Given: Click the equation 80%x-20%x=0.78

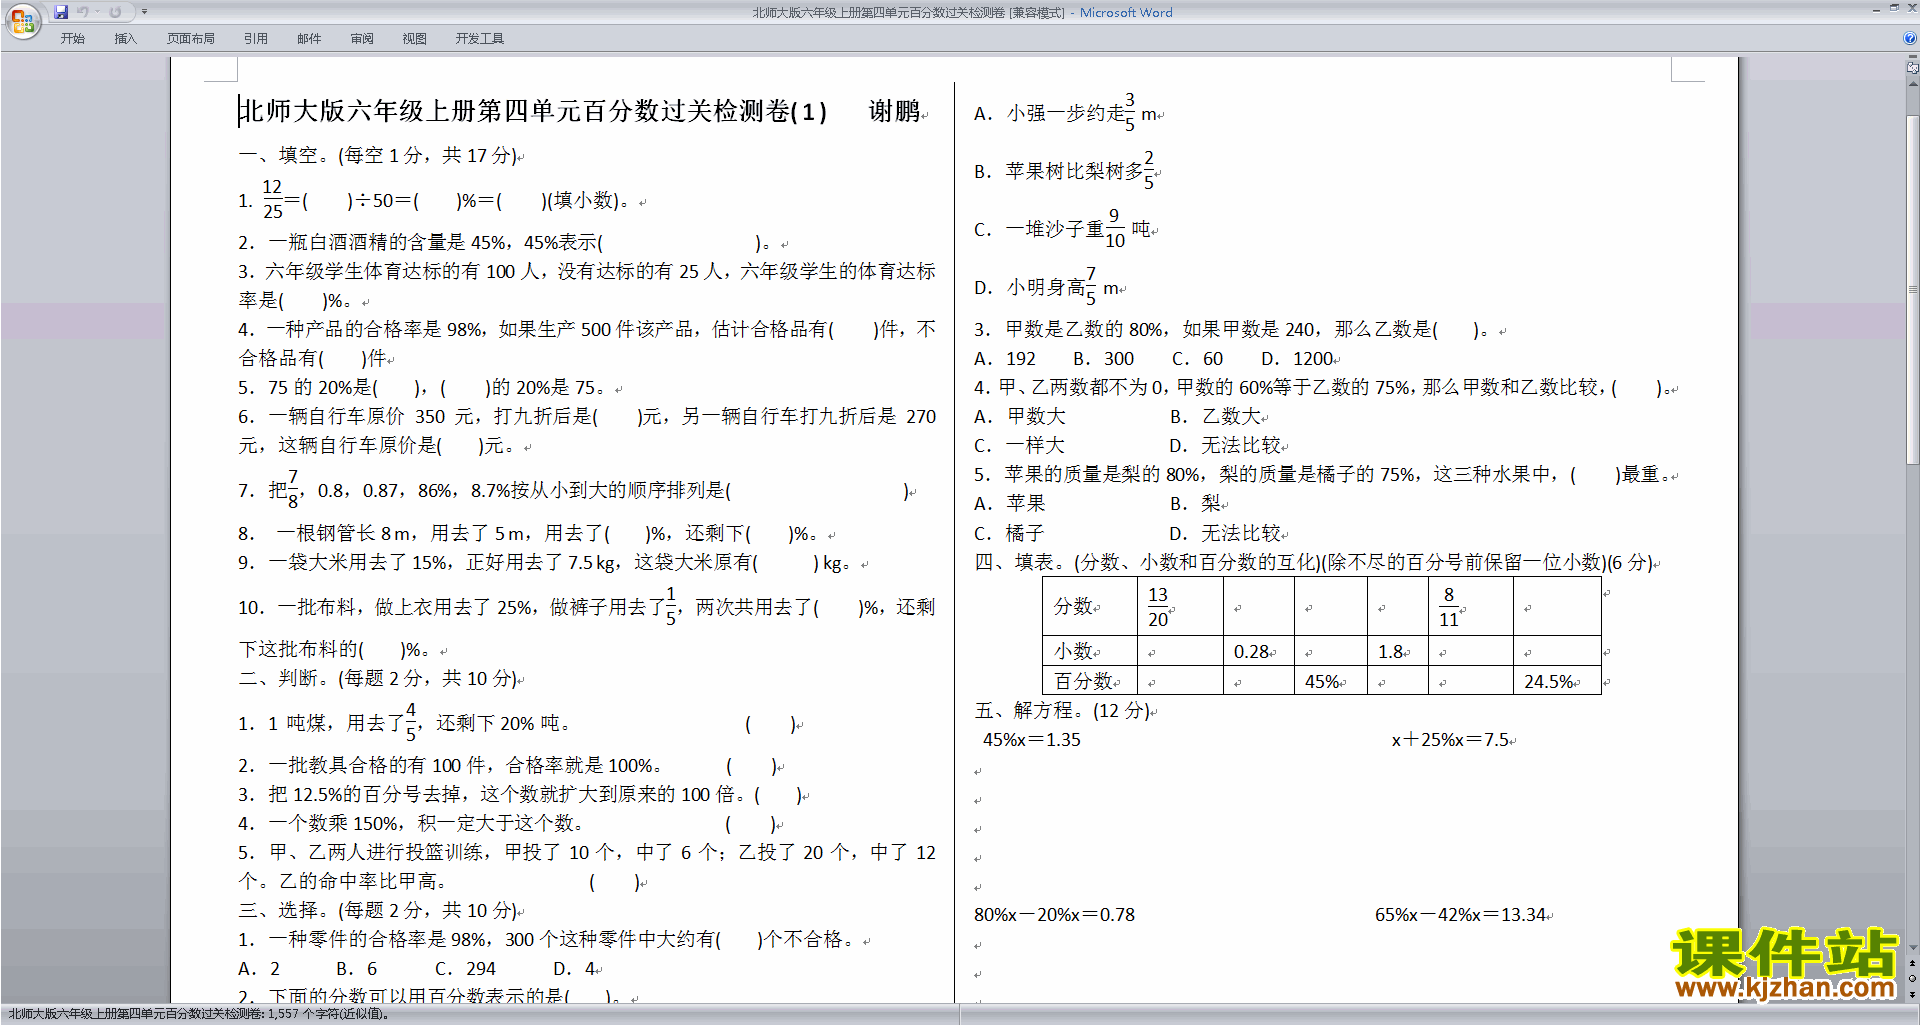Looking at the screenshot, I should coord(1055,916).
